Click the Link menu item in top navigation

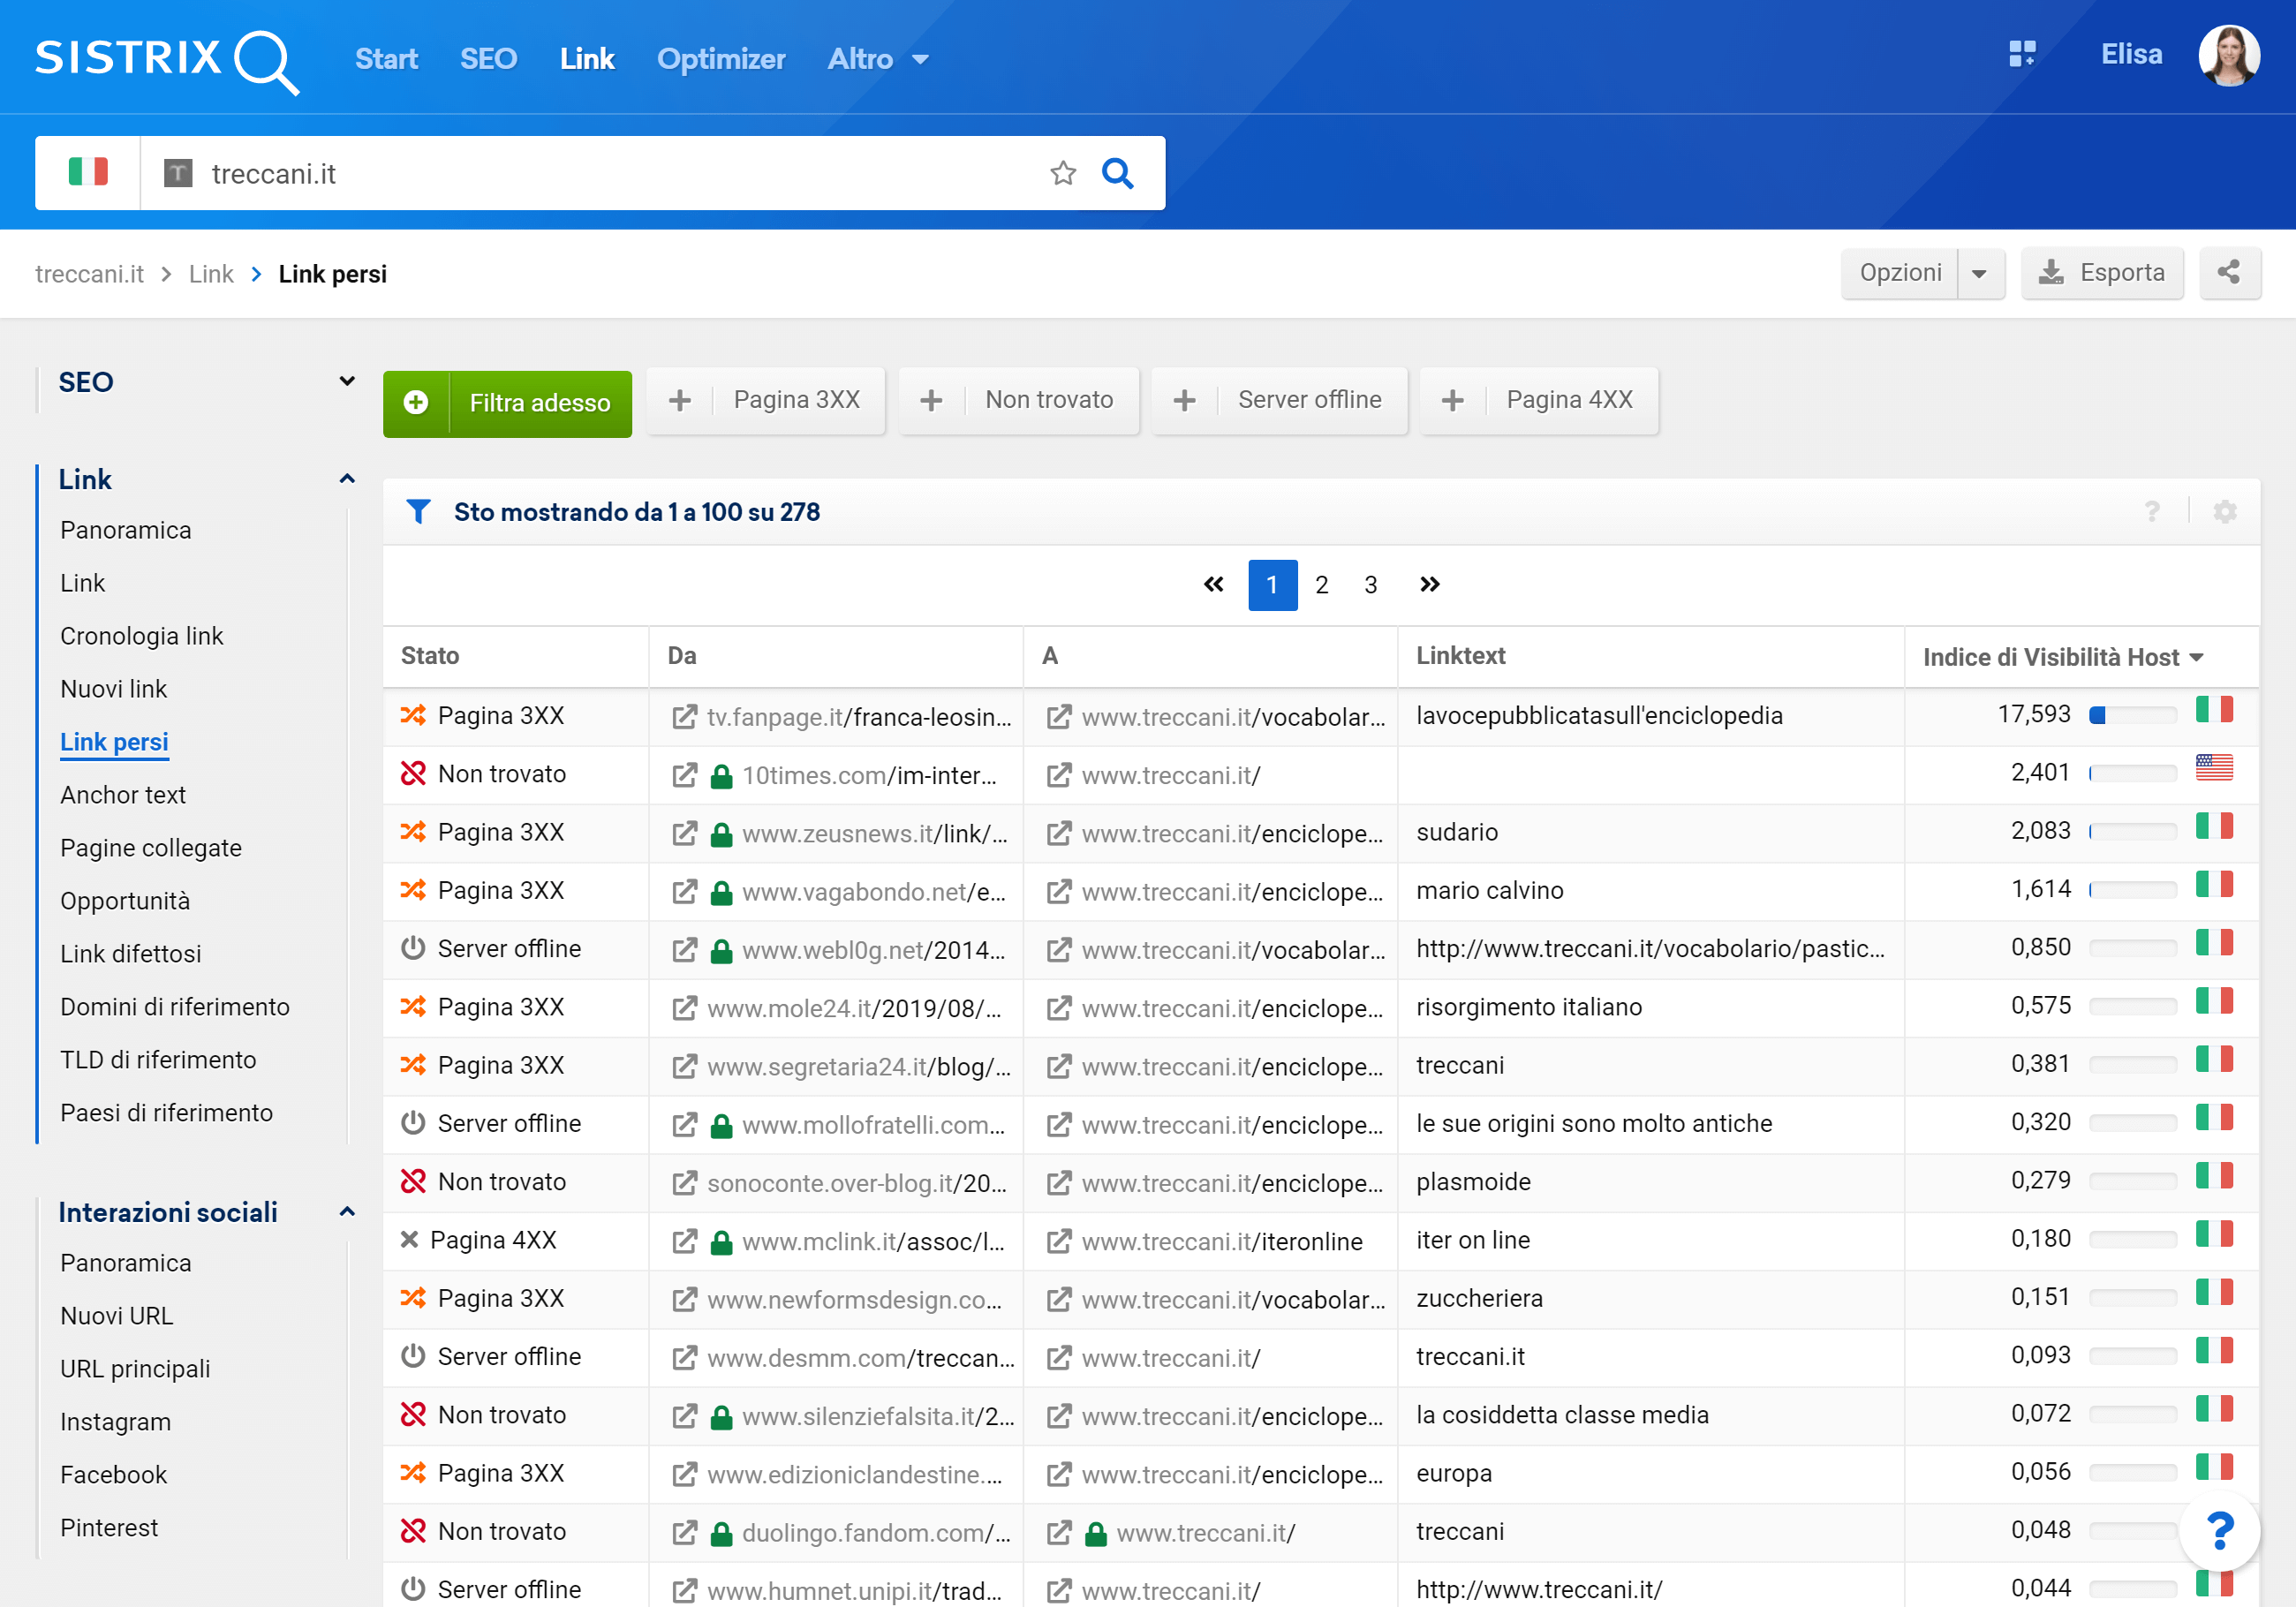588,57
